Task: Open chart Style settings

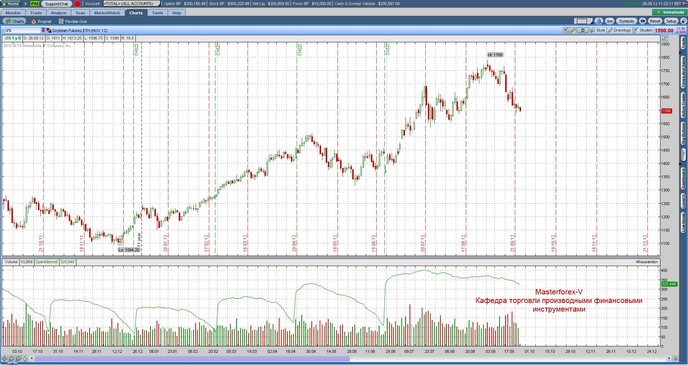Action: click(598, 30)
